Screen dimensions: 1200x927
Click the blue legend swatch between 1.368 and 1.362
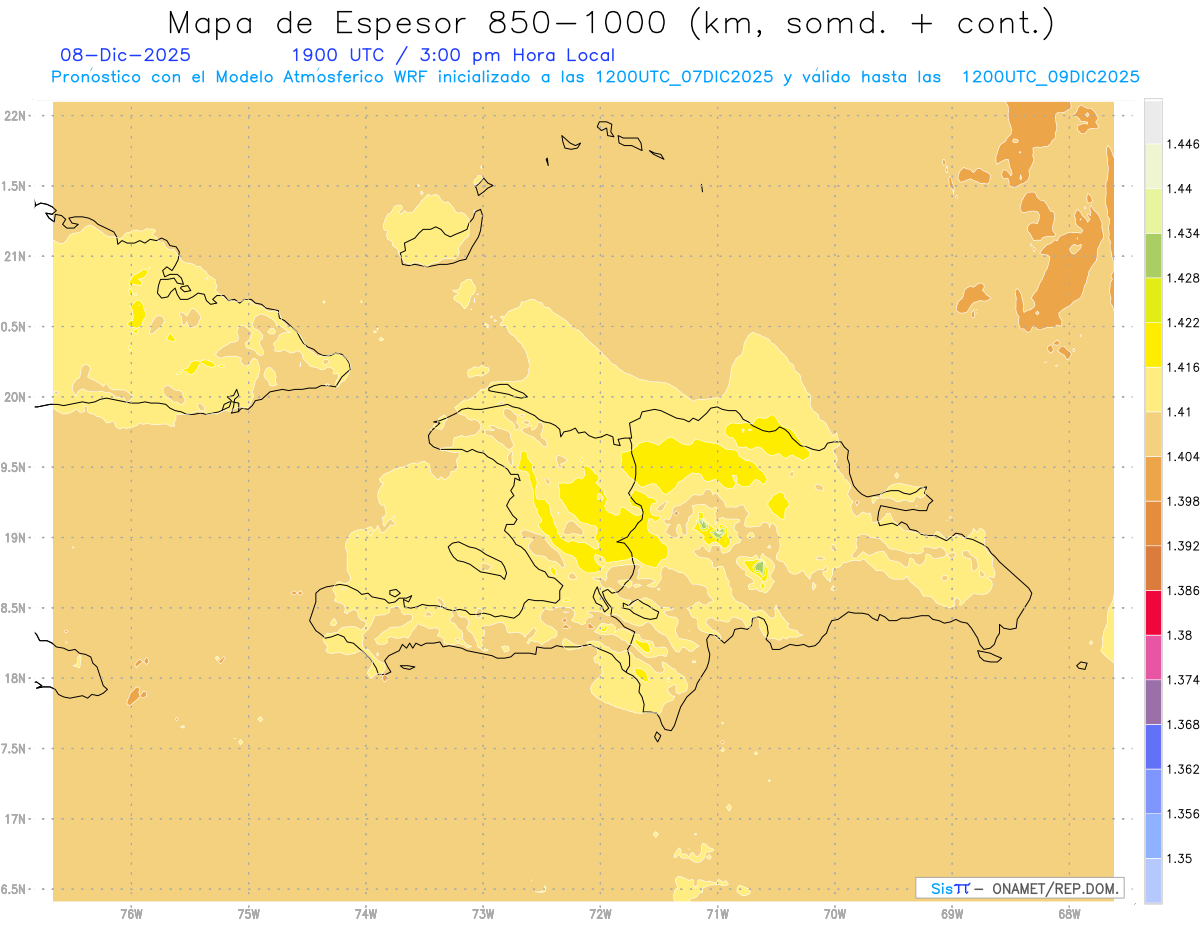(1153, 746)
